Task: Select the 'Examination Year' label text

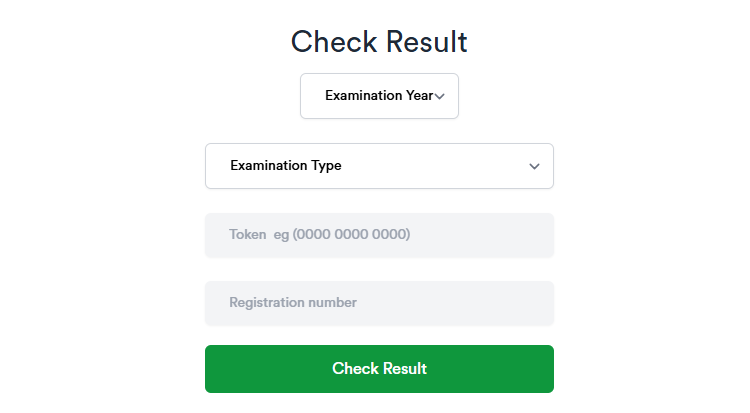Action: tap(378, 96)
